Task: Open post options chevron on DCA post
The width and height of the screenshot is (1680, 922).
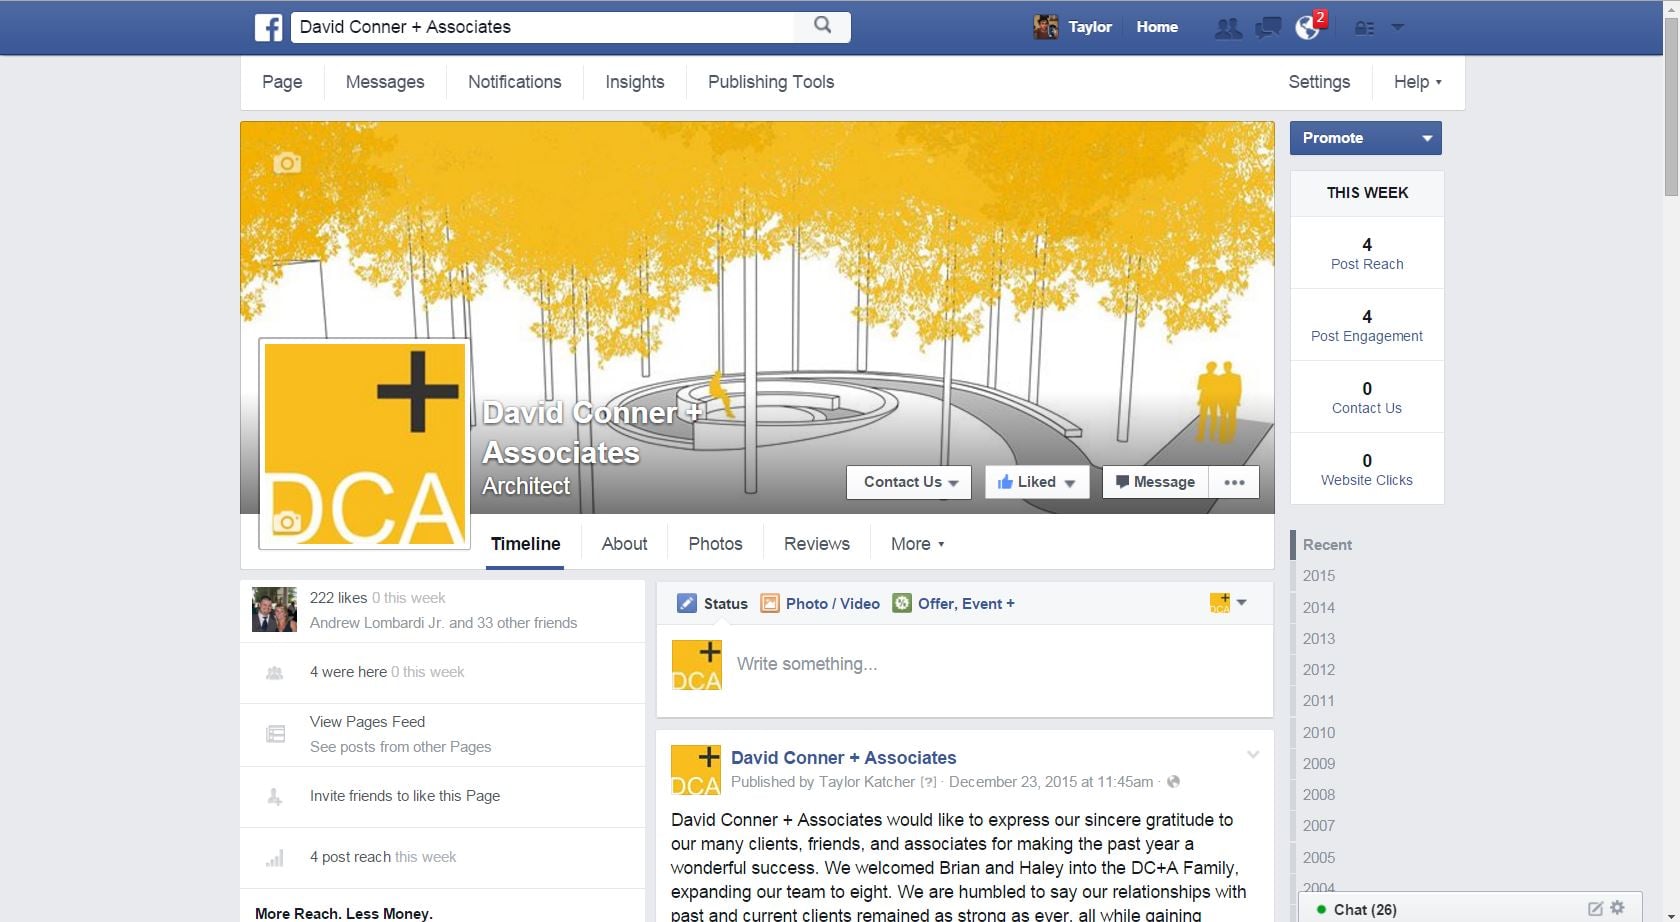Action: tap(1253, 755)
